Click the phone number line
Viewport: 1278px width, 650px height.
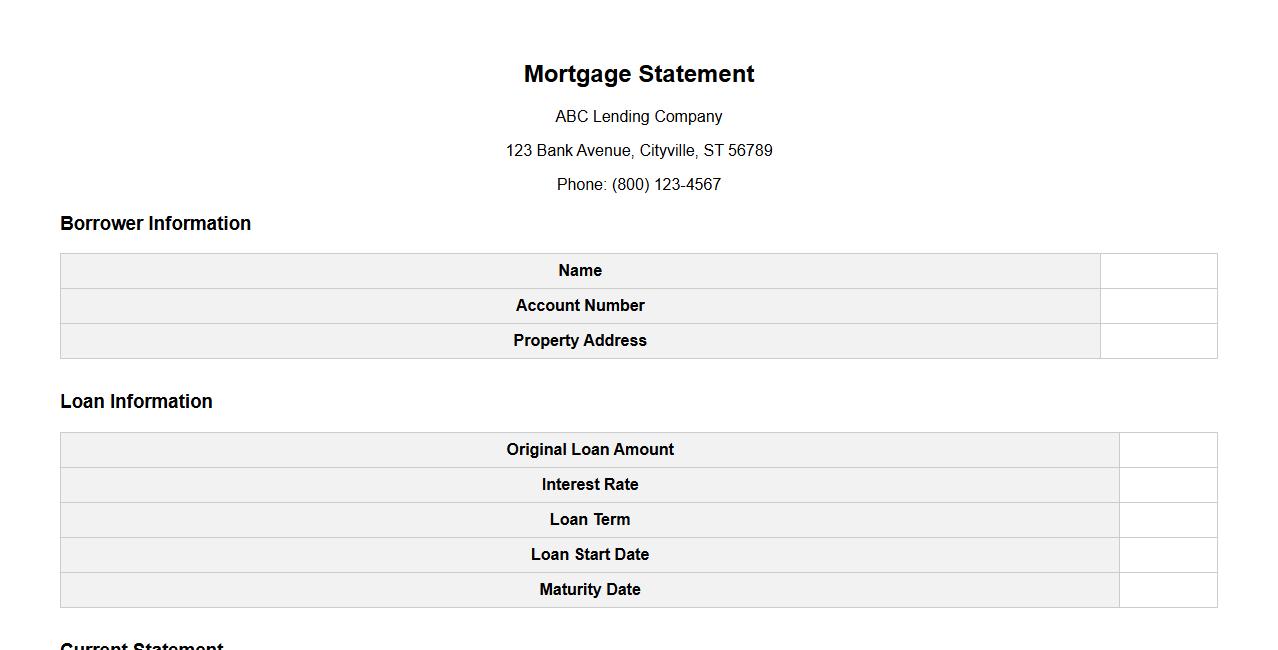(639, 185)
